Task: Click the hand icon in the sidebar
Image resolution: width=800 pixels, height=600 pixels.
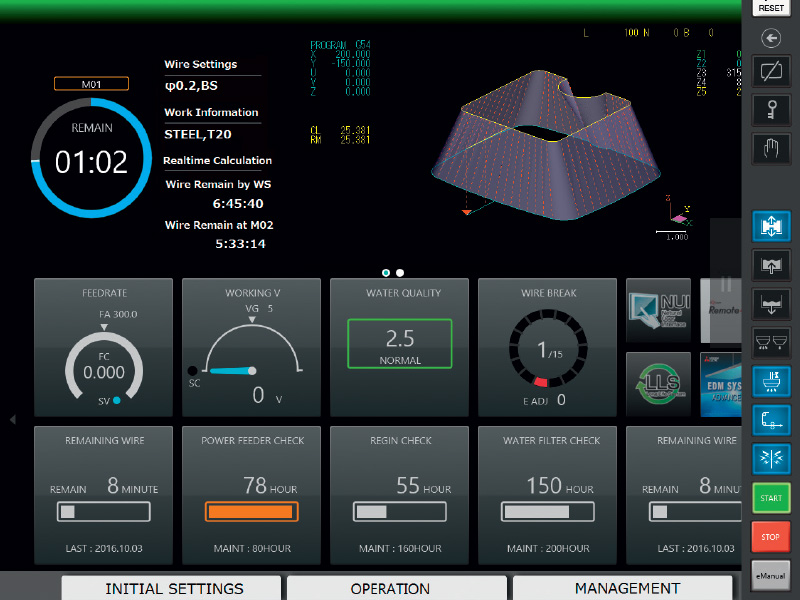Action: 771,148
